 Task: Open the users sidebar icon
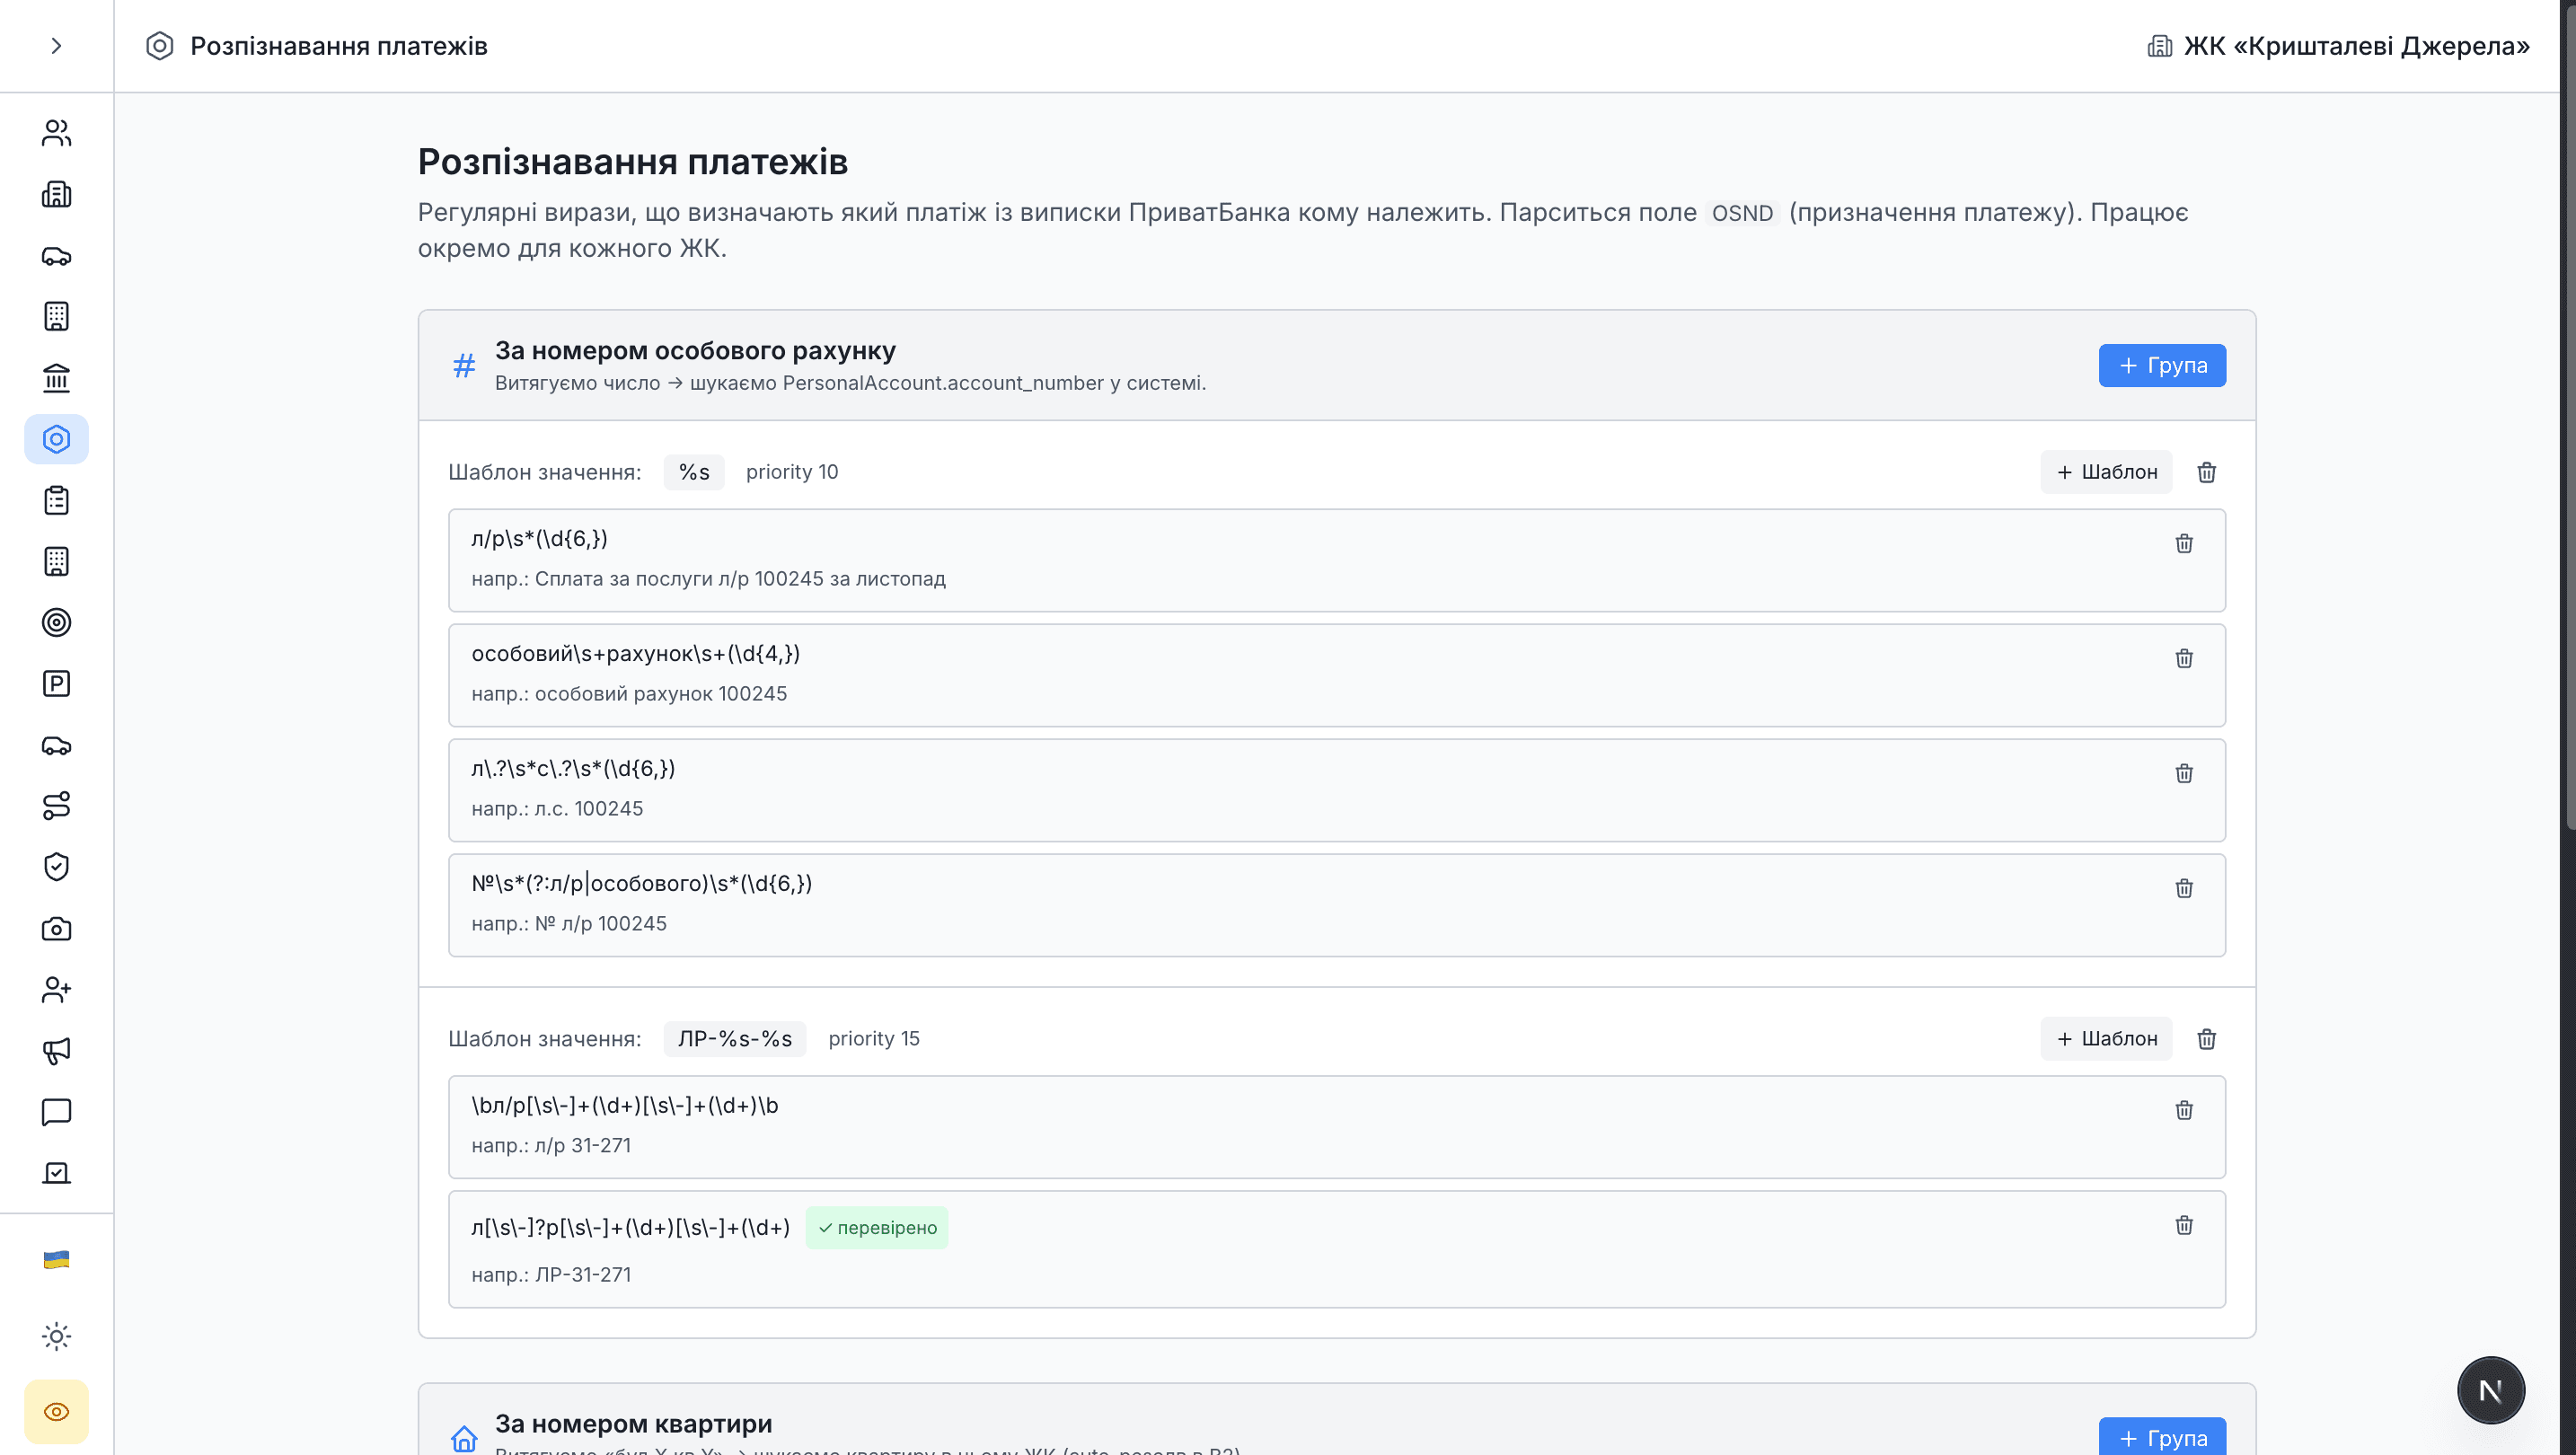pos(56,133)
